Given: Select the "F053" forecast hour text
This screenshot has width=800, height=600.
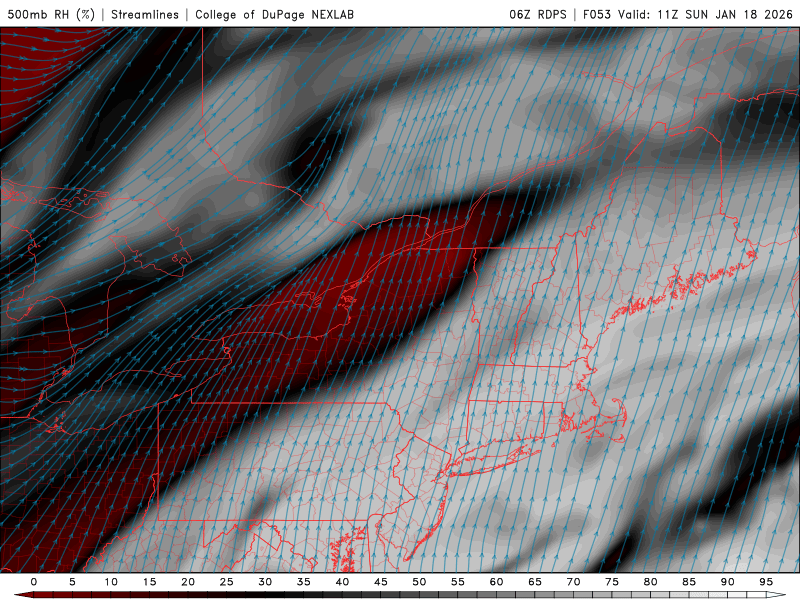Looking at the screenshot, I should click(x=597, y=14).
